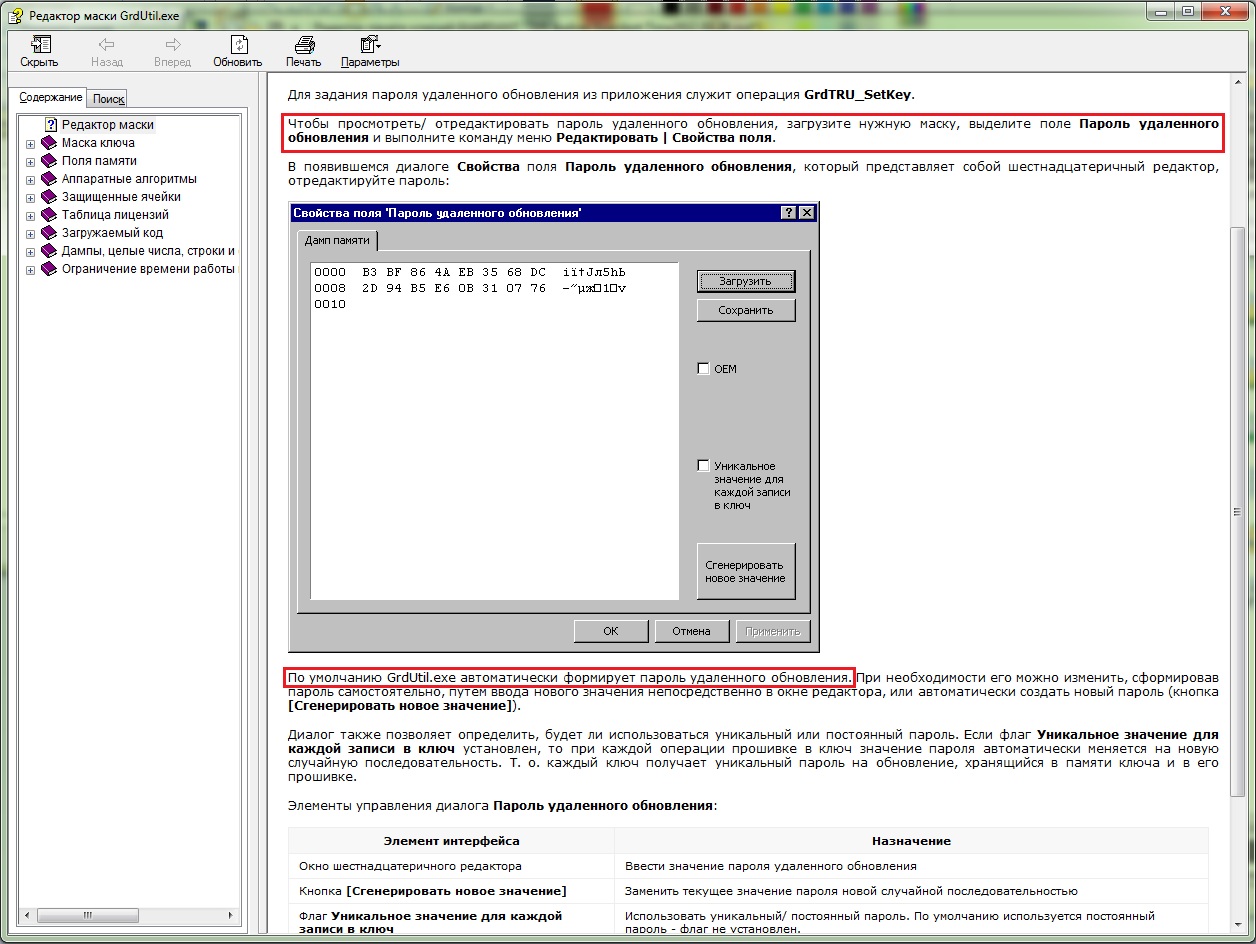Expand the Поля памяти tree node
Image resolution: width=1256 pixels, height=944 pixels.
(x=30, y=162)
